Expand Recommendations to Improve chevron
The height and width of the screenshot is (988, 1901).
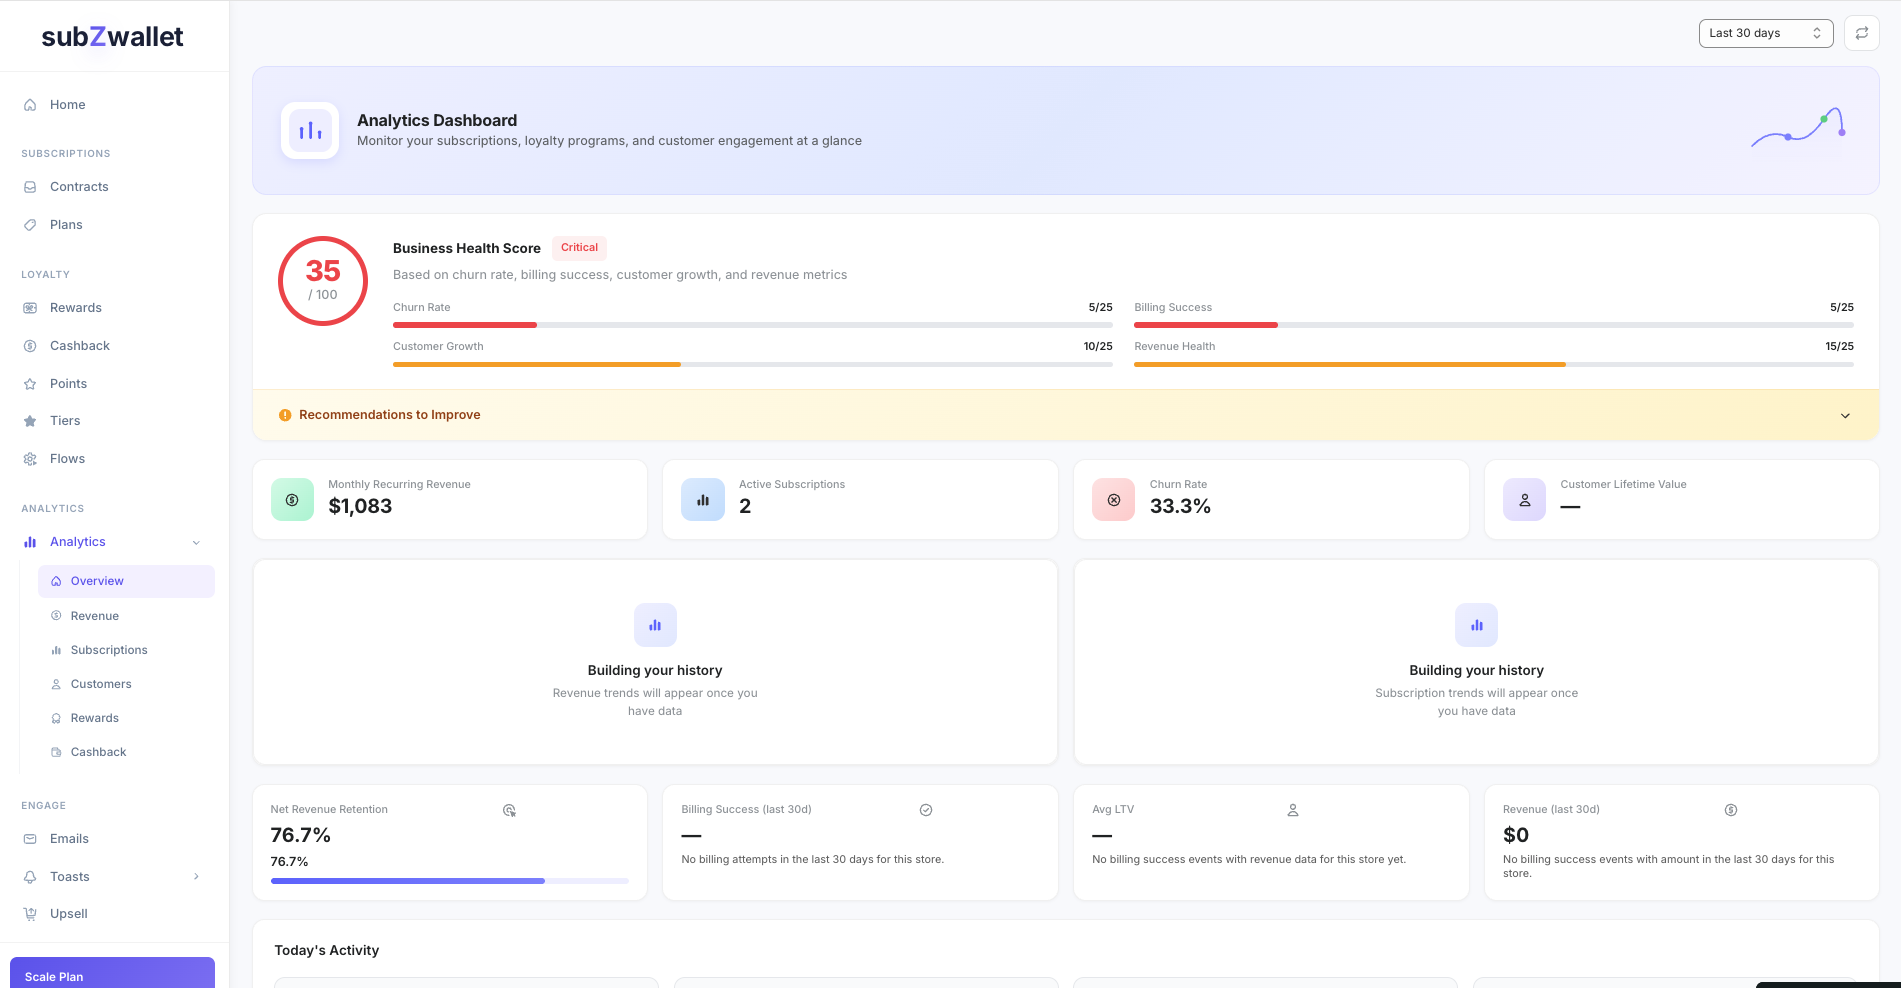point(1846,416)
